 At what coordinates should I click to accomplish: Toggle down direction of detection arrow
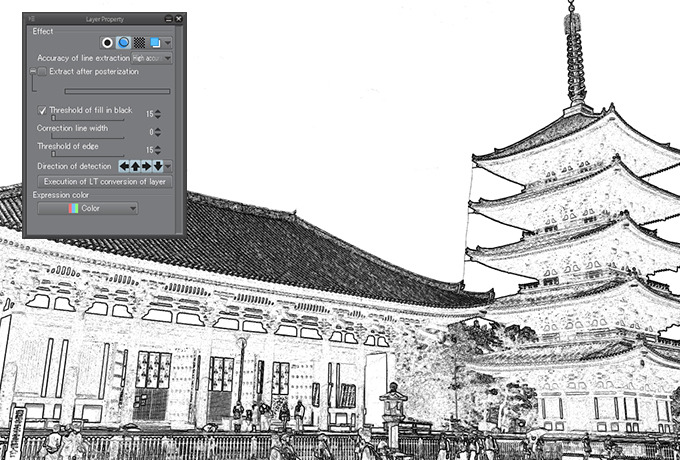click(x=158, y=166)
